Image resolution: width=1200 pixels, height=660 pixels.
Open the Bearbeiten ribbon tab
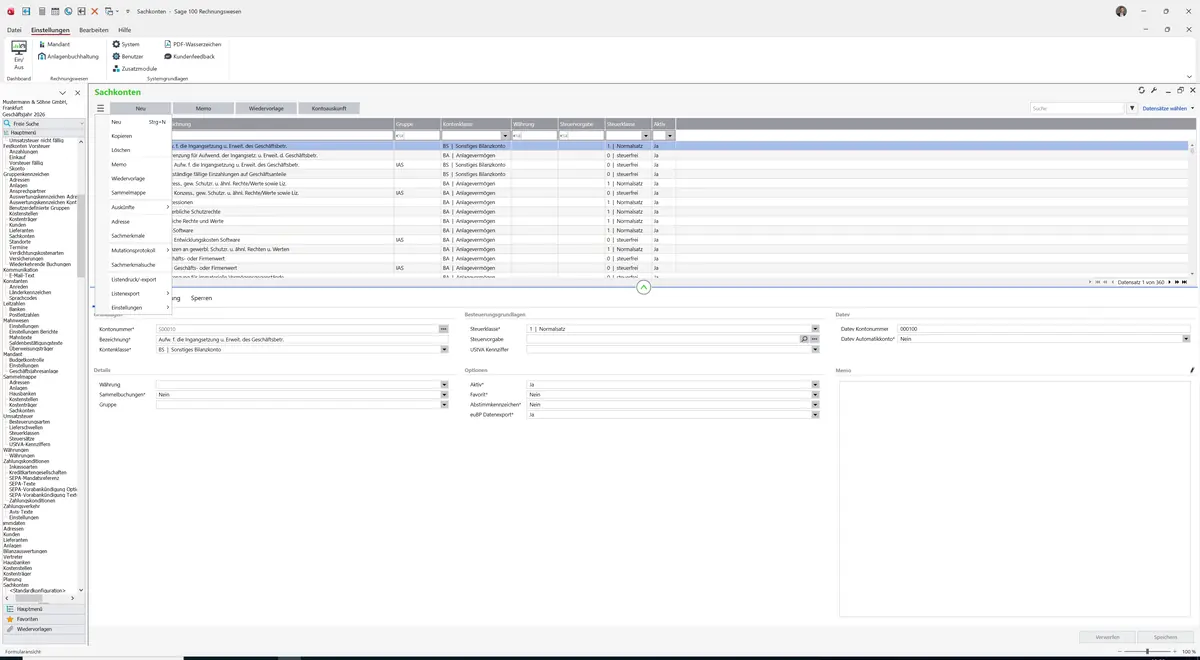(x=94, y=30)
